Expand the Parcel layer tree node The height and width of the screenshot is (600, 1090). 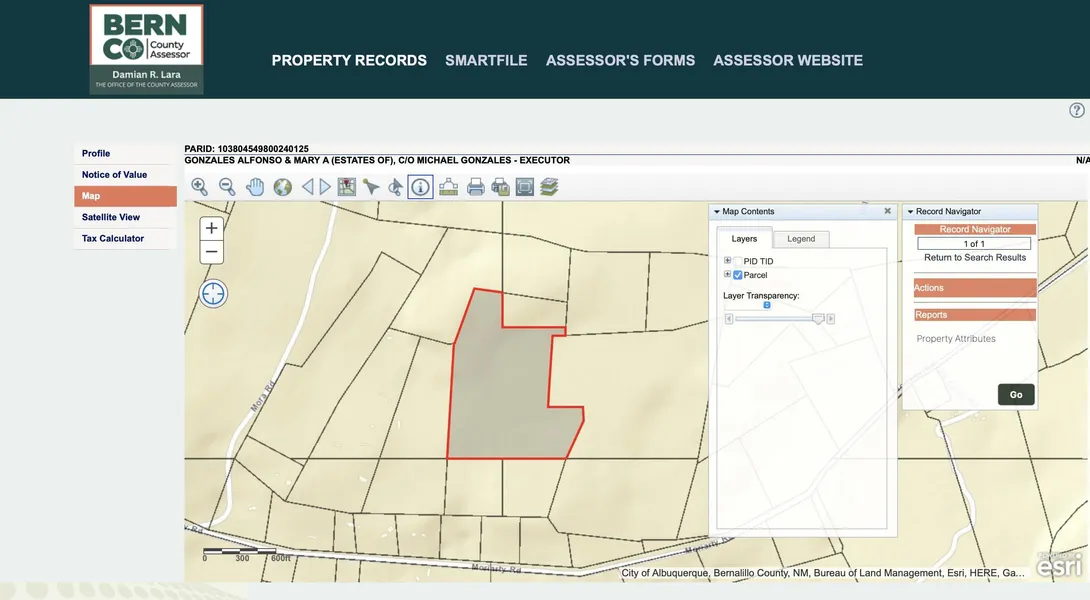(728, 274)
